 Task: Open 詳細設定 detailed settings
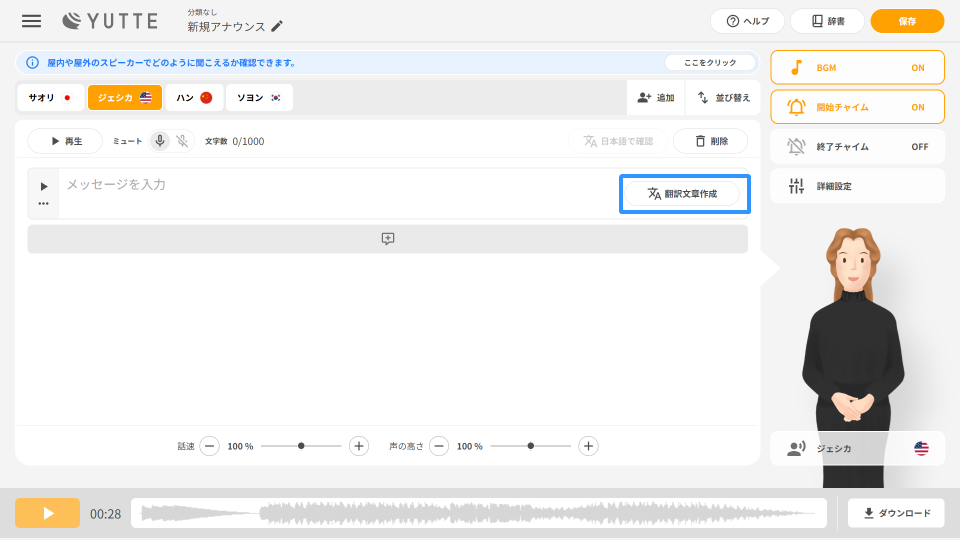point(857,186)
